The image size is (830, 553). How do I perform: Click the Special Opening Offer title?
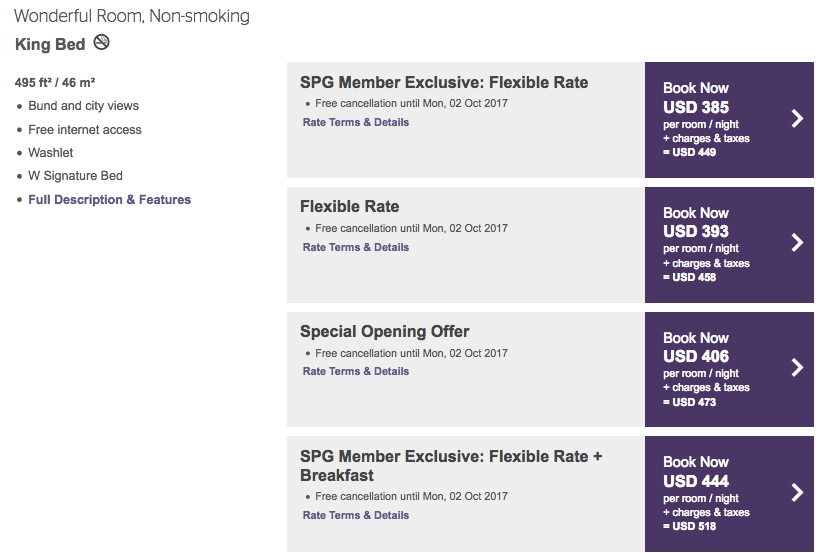click(x=384, y=332)
